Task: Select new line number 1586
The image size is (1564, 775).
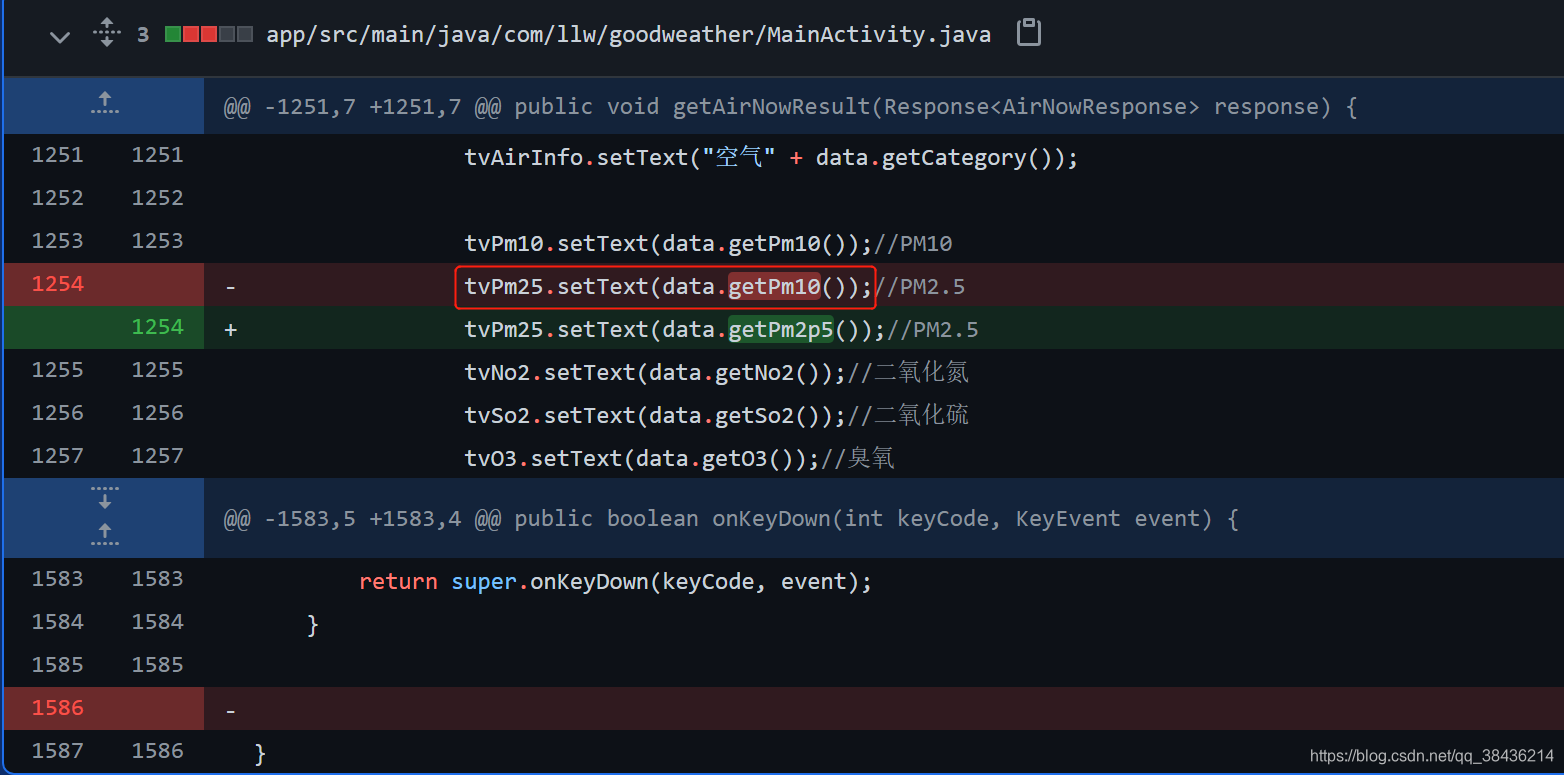Action: coord(158,751)
